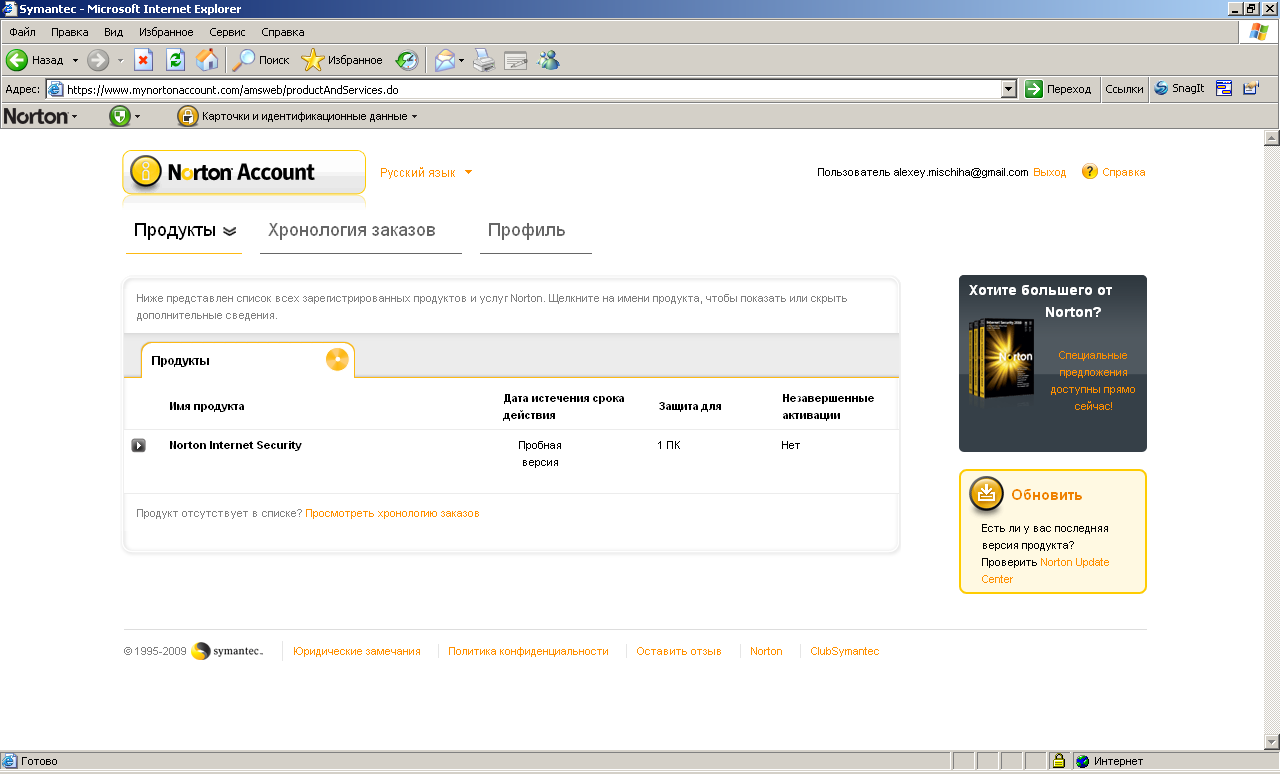
Task: Open the History toolbar icon
Action: point(406,60)
